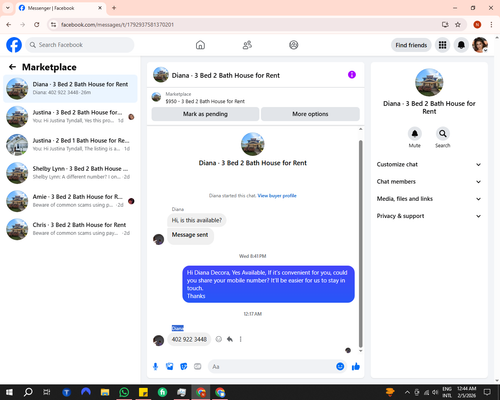Click the Mark as pending button

[205, 114]
